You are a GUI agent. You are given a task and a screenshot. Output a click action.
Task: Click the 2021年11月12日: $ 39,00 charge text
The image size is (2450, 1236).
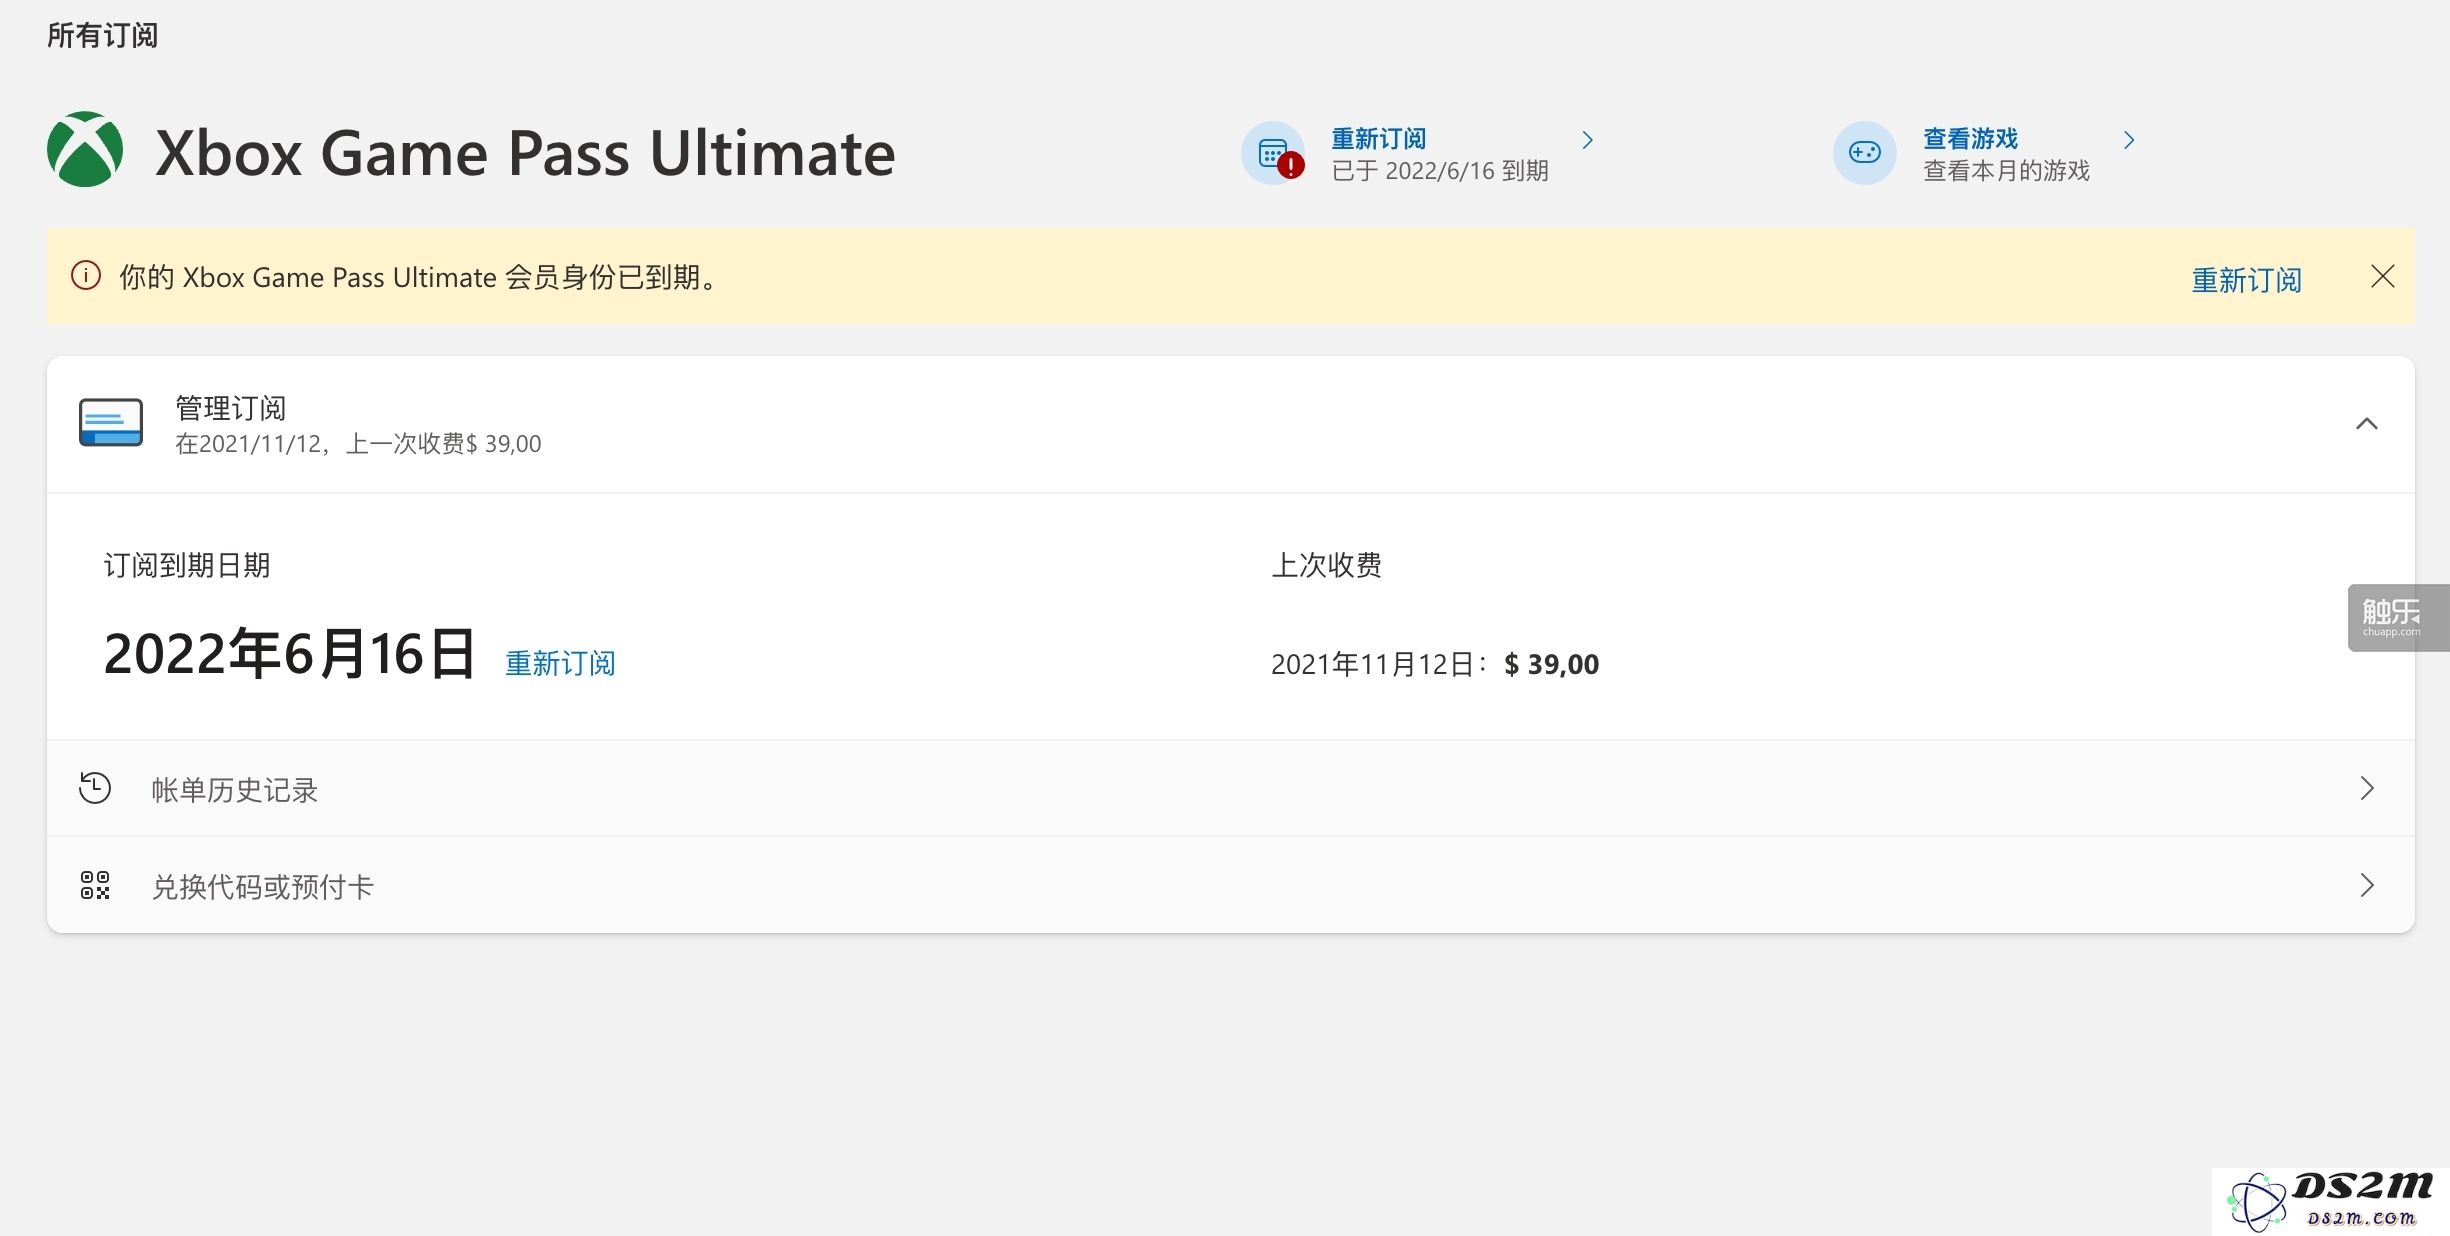pos(1435,665)
